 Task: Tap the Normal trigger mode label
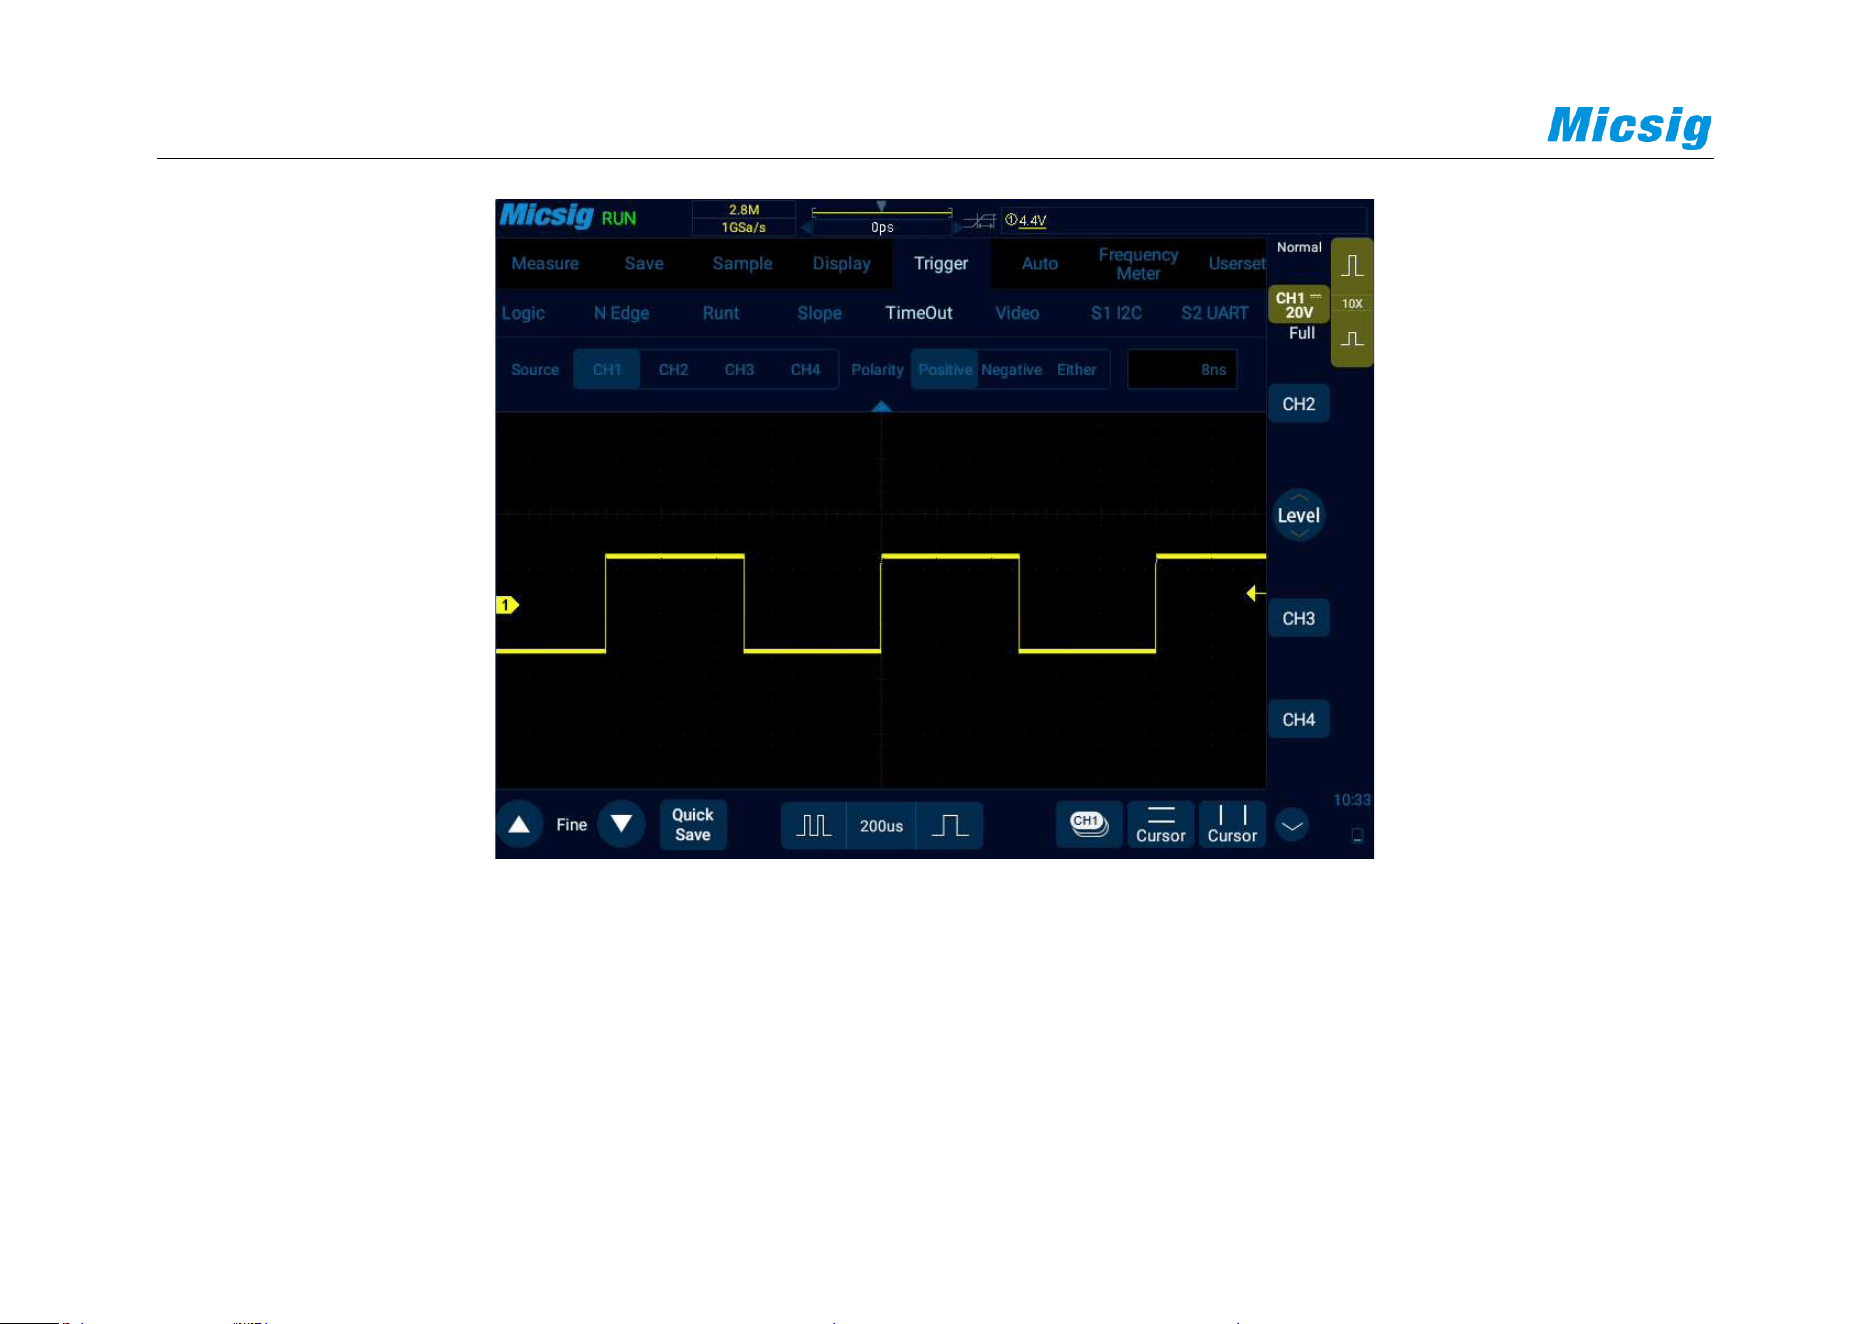tap(1298, 248)
